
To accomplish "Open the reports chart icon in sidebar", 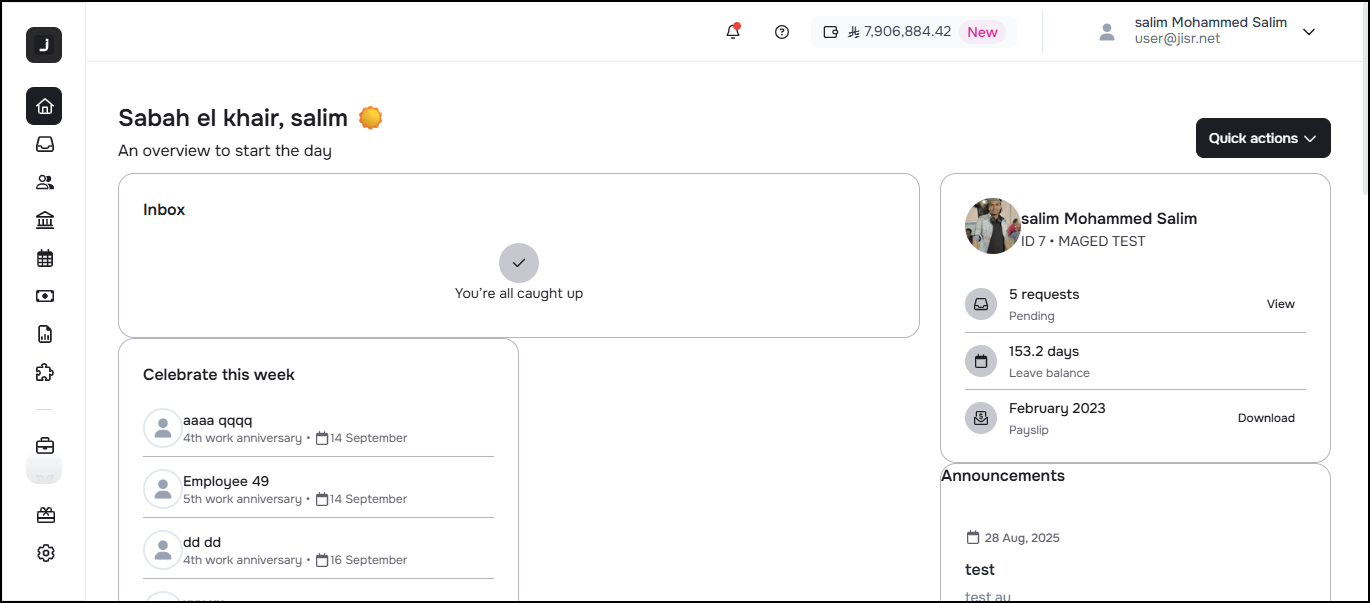I will click(x=44, y=334).
